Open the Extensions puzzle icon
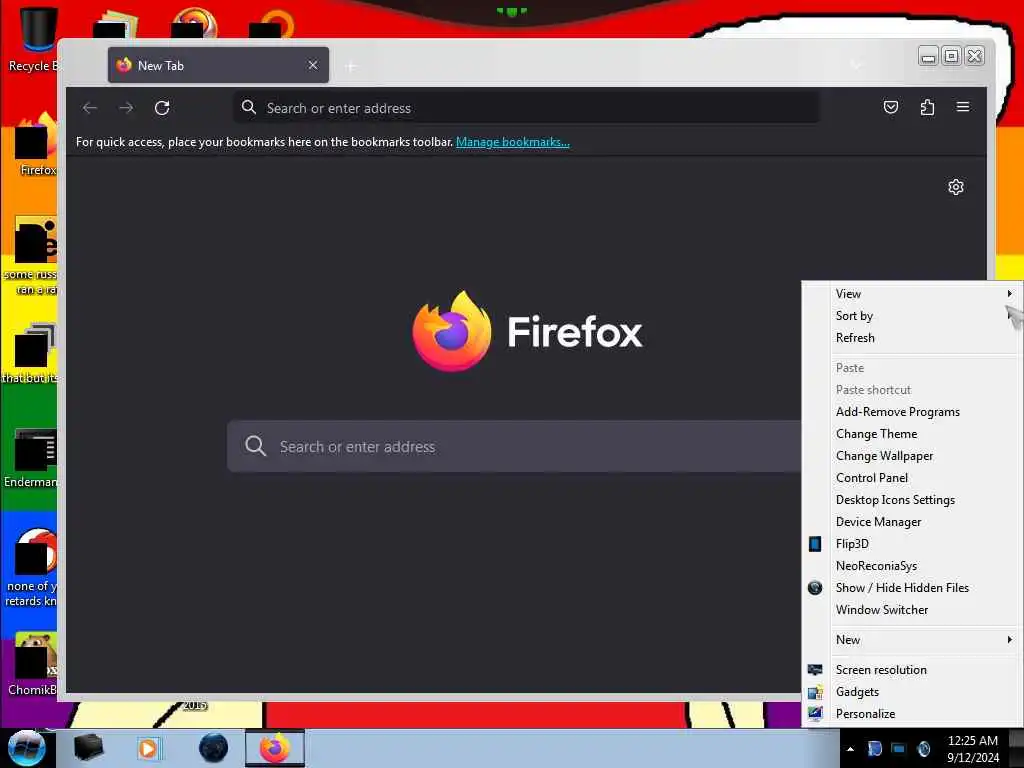The image size is (1024, 768). (x=927, y=107)
